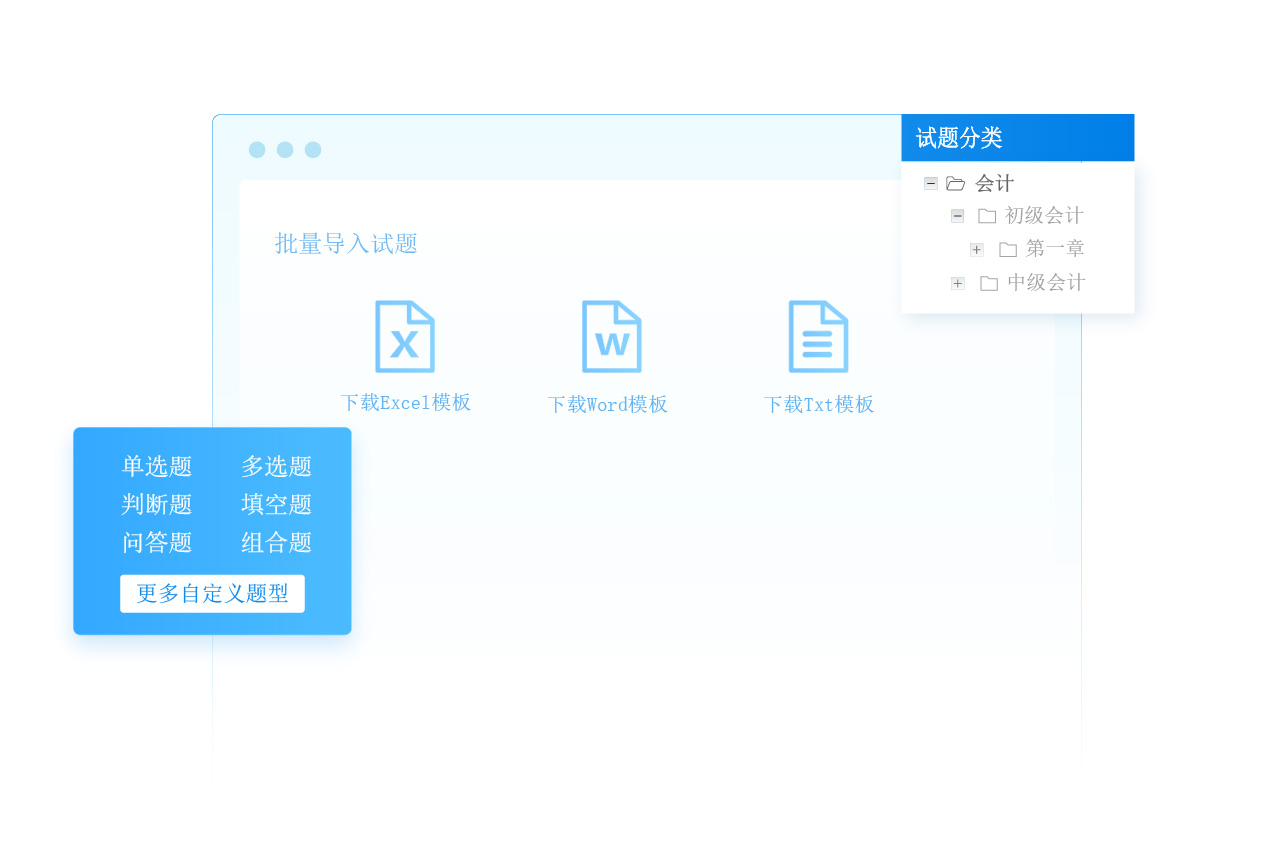
Task: Select the 多选题 question type
Action: click(277, 466)
